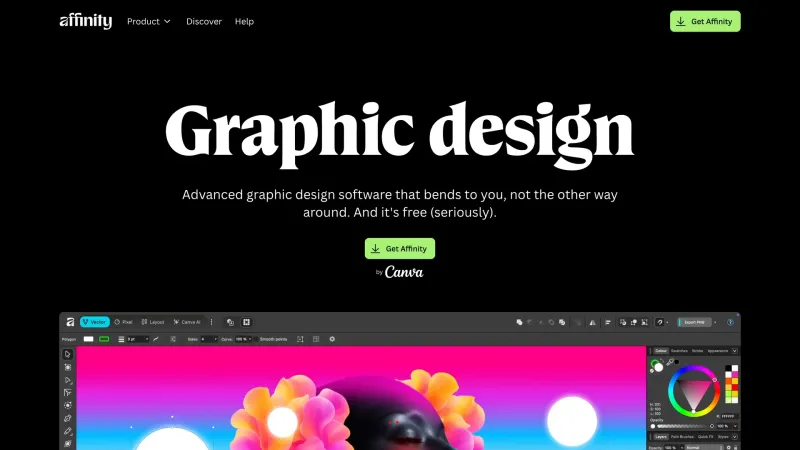
Task: Select the Contour tool
Action: coord(68,405)
